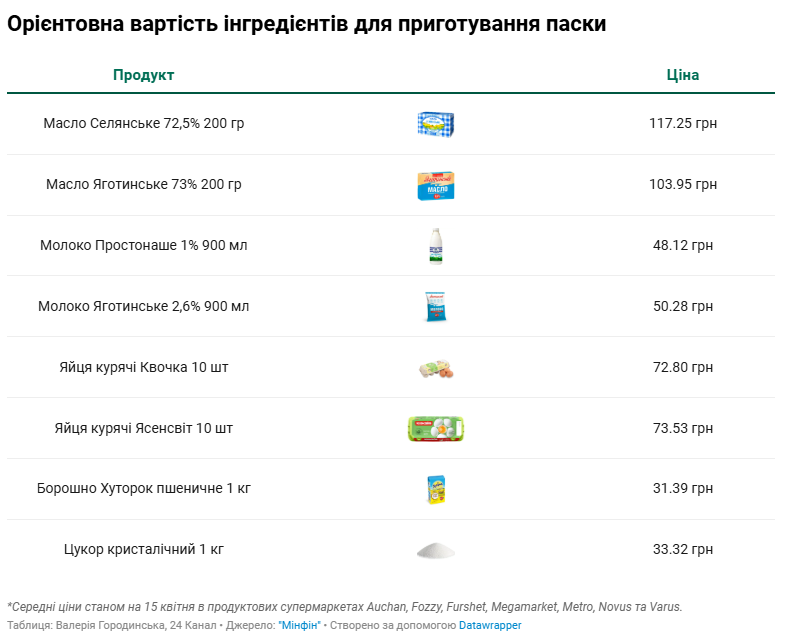Click the Продукт column header

coord(143,75)
